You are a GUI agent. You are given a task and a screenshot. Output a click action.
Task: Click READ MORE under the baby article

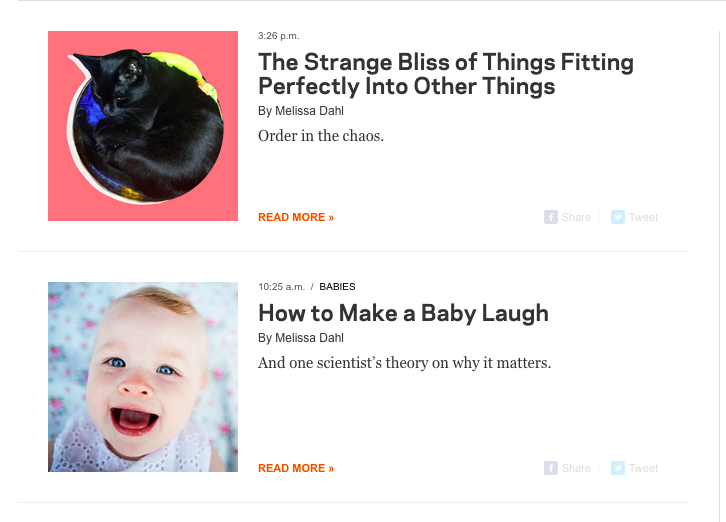point(296,468)
